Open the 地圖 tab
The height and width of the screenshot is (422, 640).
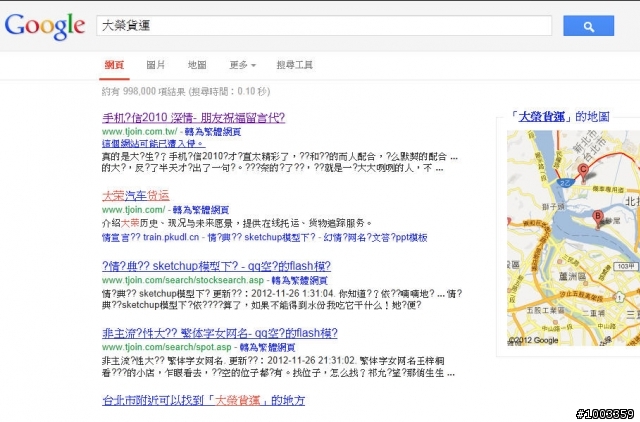click(x=197, y=65)
